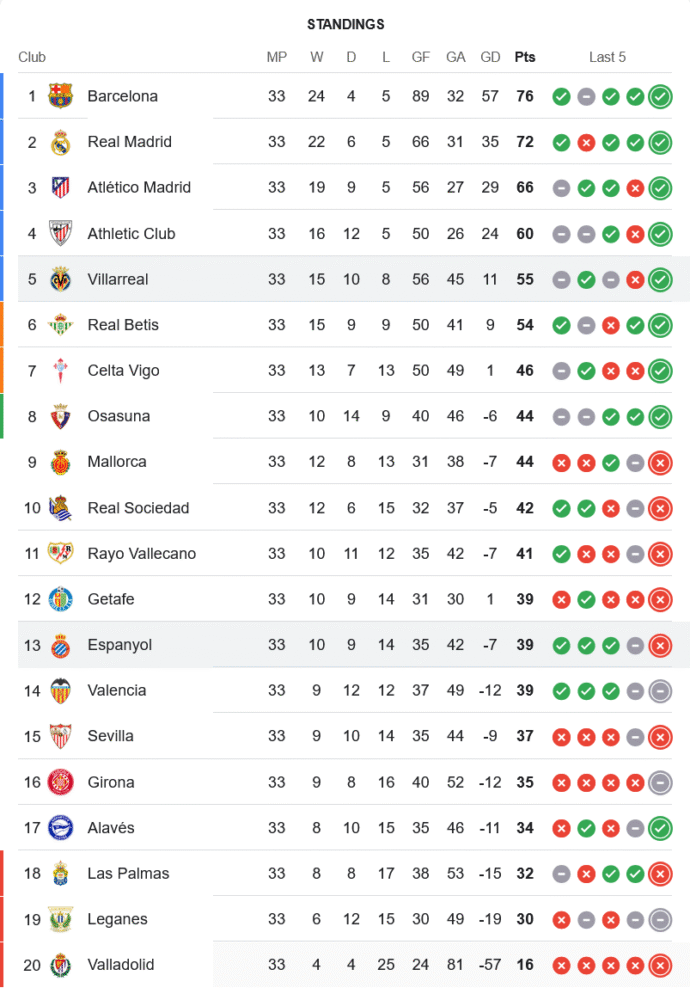Viewport: 690px width, 1000px height.
Task: Click the Real Madrid club crest
Action: (x=61, y=142)
